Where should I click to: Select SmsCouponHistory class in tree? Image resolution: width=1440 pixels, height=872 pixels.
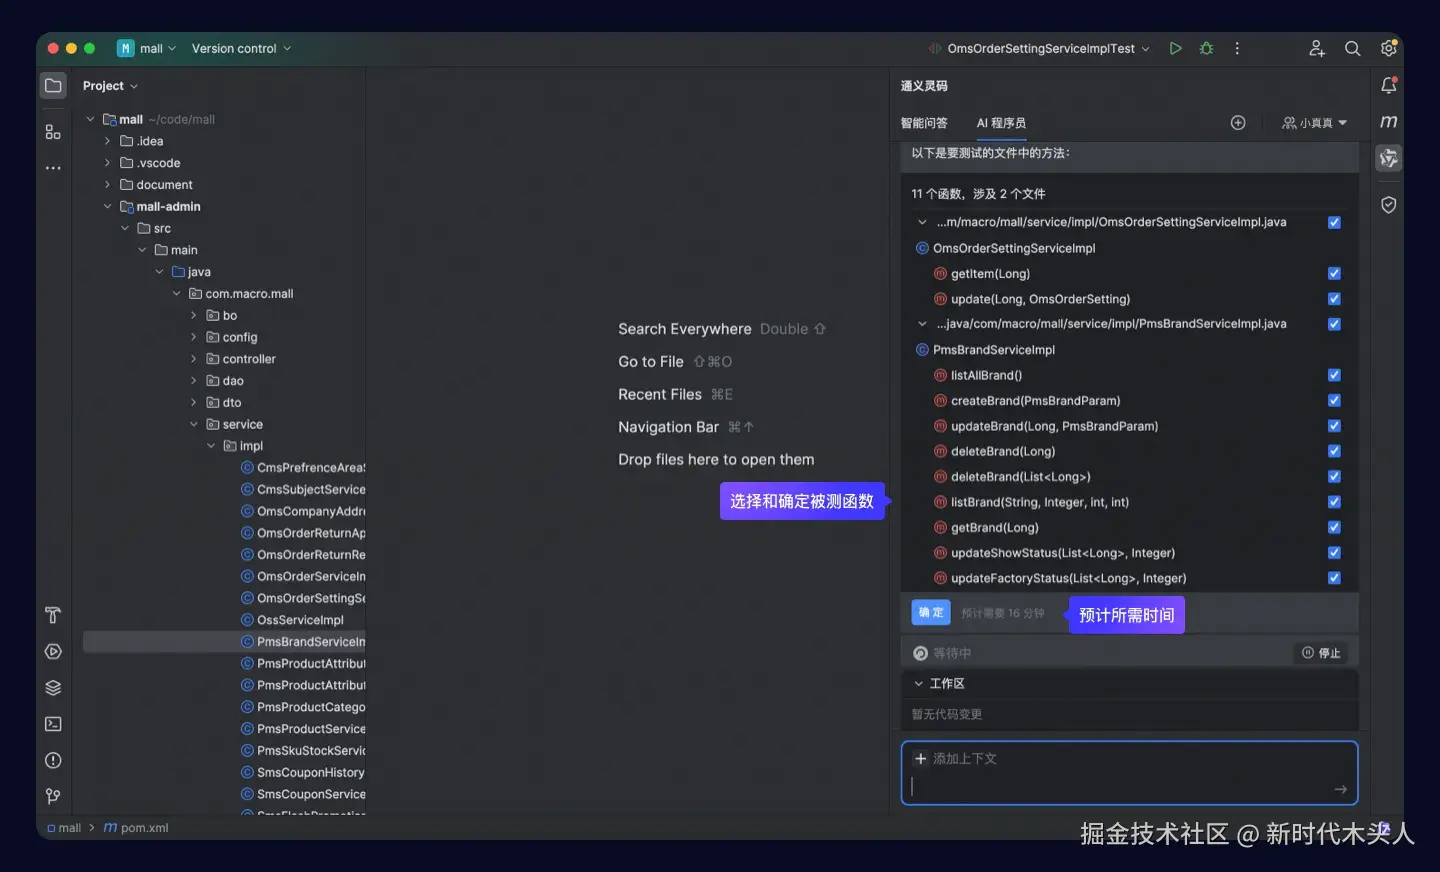click(x=303, y=773)
